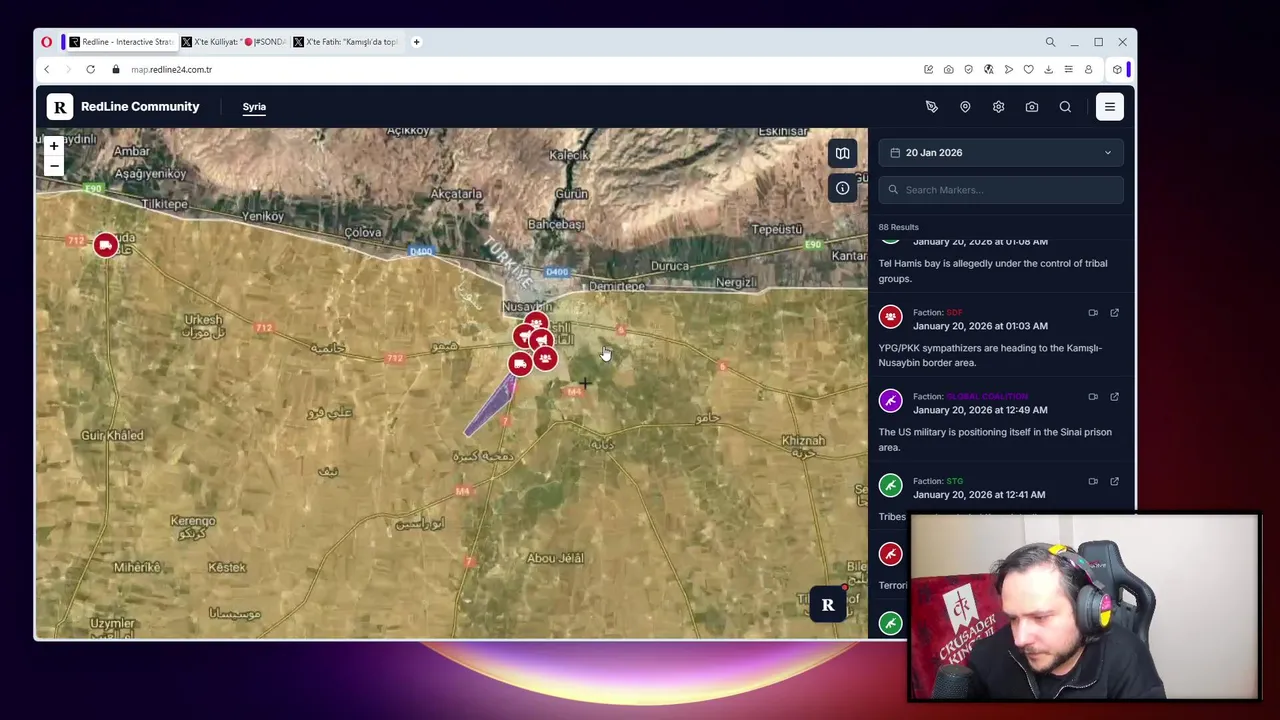Click purple Global Coalition faction icon
This screenshot has height=720, width=1280.
(890, 401)
